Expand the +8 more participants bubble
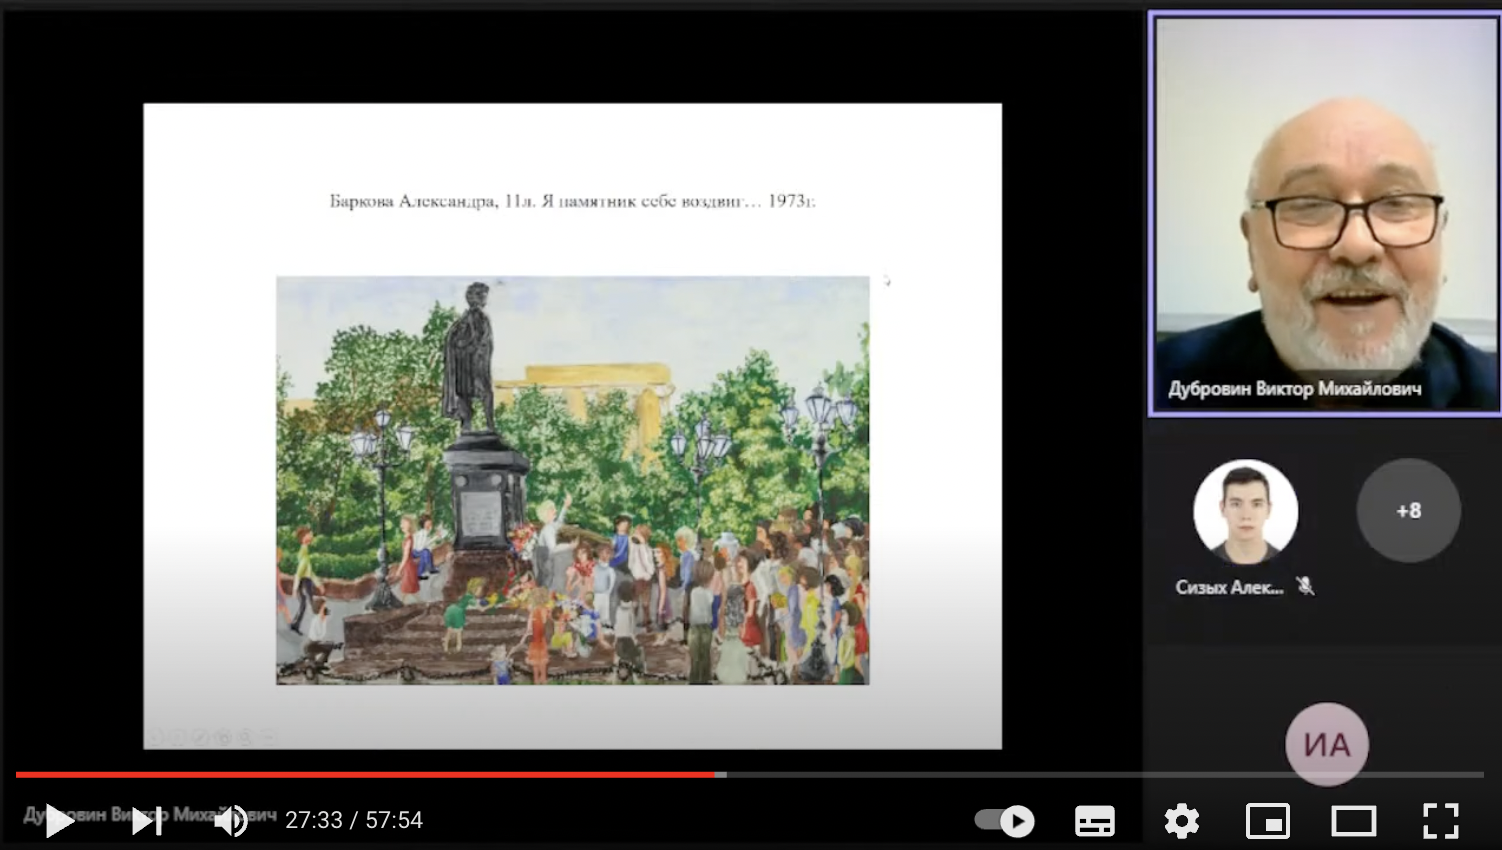 pos(1408,511)
